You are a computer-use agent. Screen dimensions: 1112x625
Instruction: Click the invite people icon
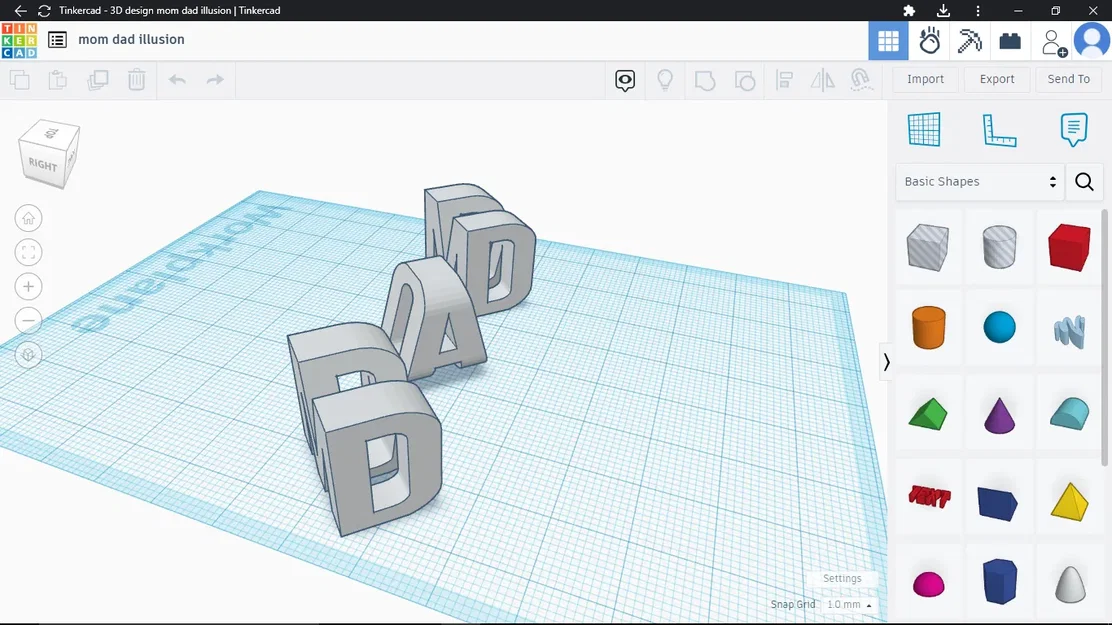pyautogui.click(x=1054, y=43)
